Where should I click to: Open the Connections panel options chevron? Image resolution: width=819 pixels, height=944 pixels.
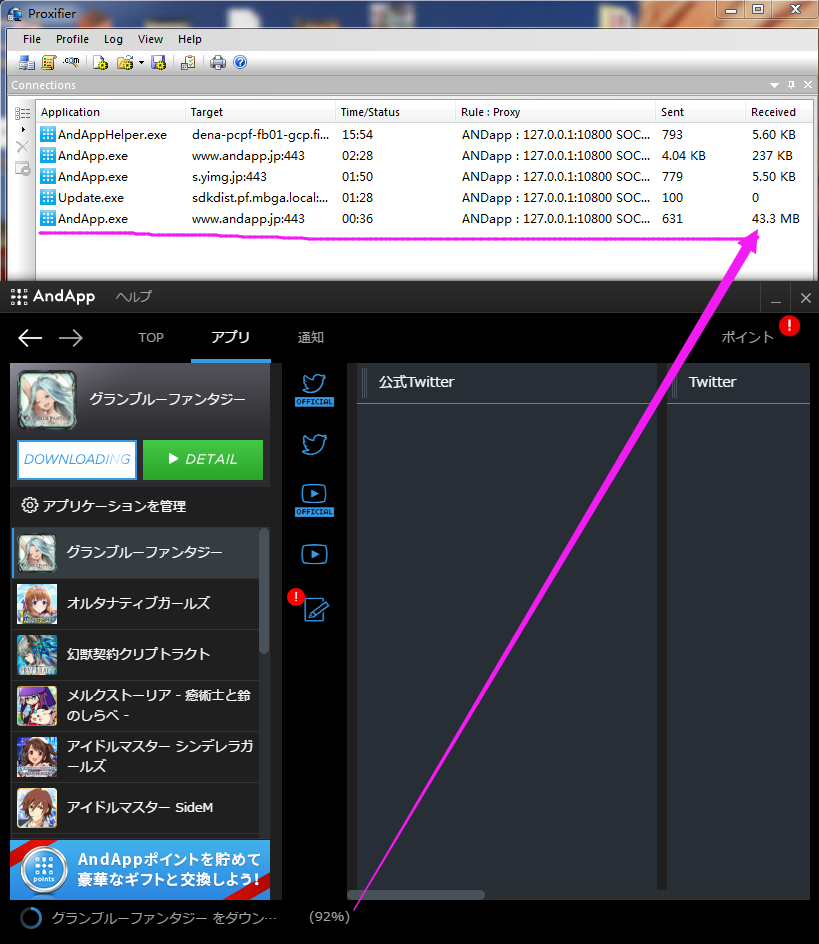773,85
